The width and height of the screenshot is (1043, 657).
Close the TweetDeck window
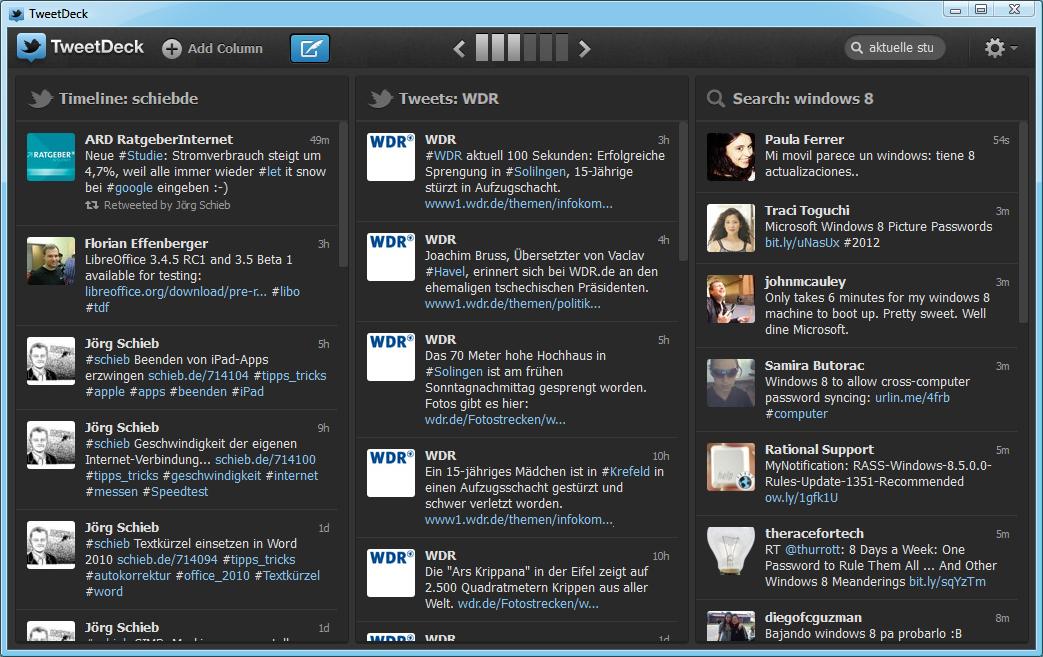pyautogui.click(x=1014, y=9)
